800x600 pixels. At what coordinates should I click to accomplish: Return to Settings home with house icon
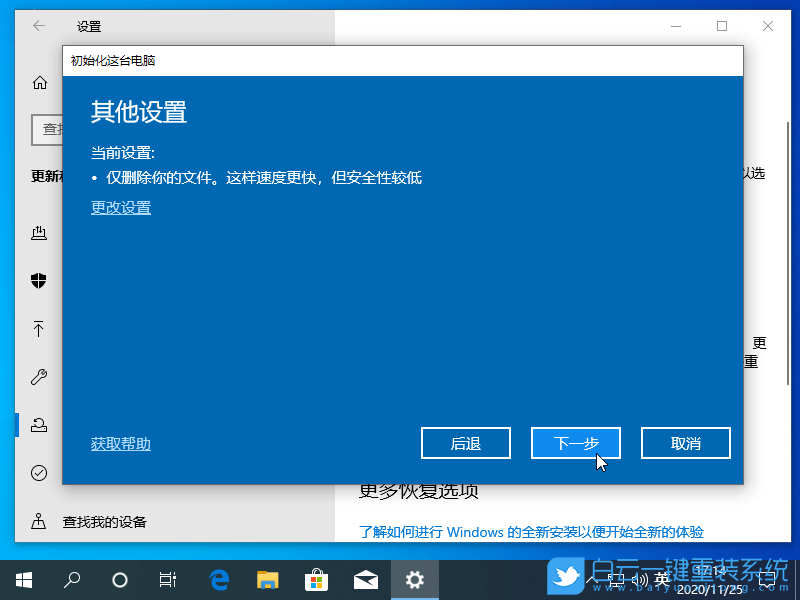pyautogui.click(x=39, y=83)
